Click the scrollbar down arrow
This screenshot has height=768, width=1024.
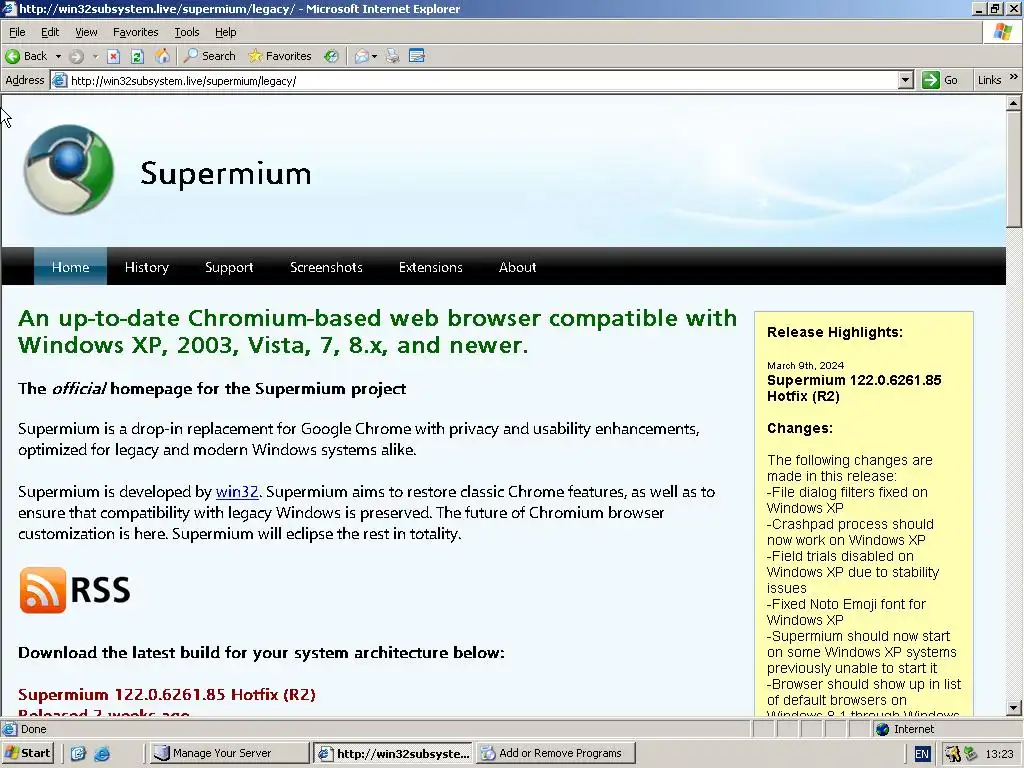point(1014,707)
